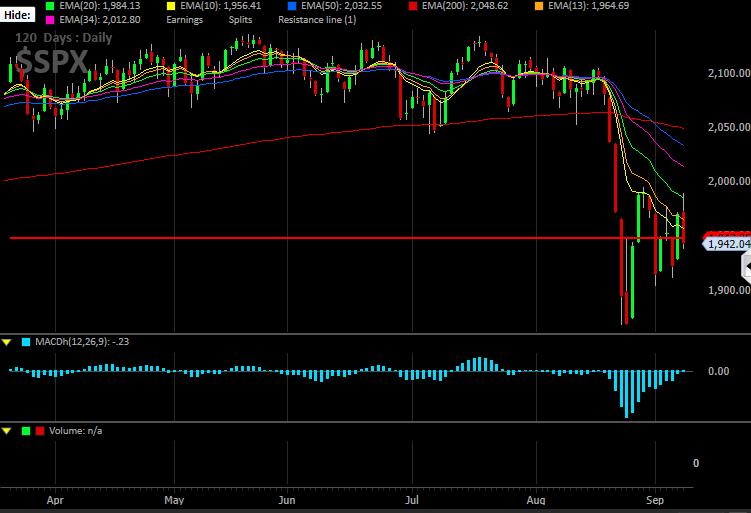Click the 2,000.00 price axis label
This screenshot has height=513, width=751.
[x=729, y=181]
